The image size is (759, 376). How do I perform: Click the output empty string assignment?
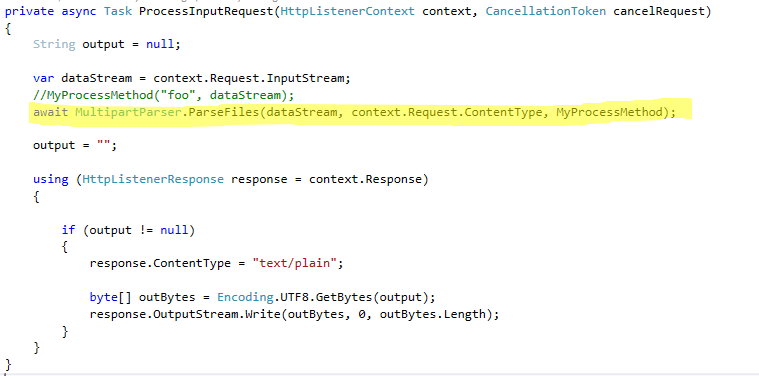(x=75, y=146)
